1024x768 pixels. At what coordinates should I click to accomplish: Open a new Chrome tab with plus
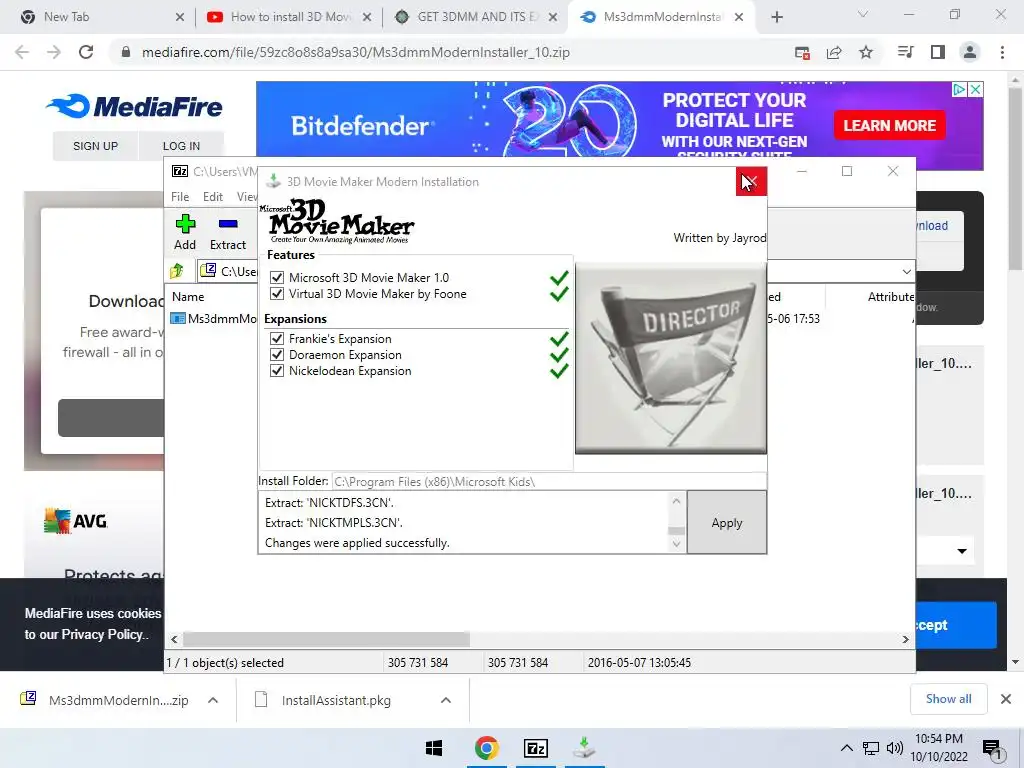pyautogui.click(x=776, y=17)
